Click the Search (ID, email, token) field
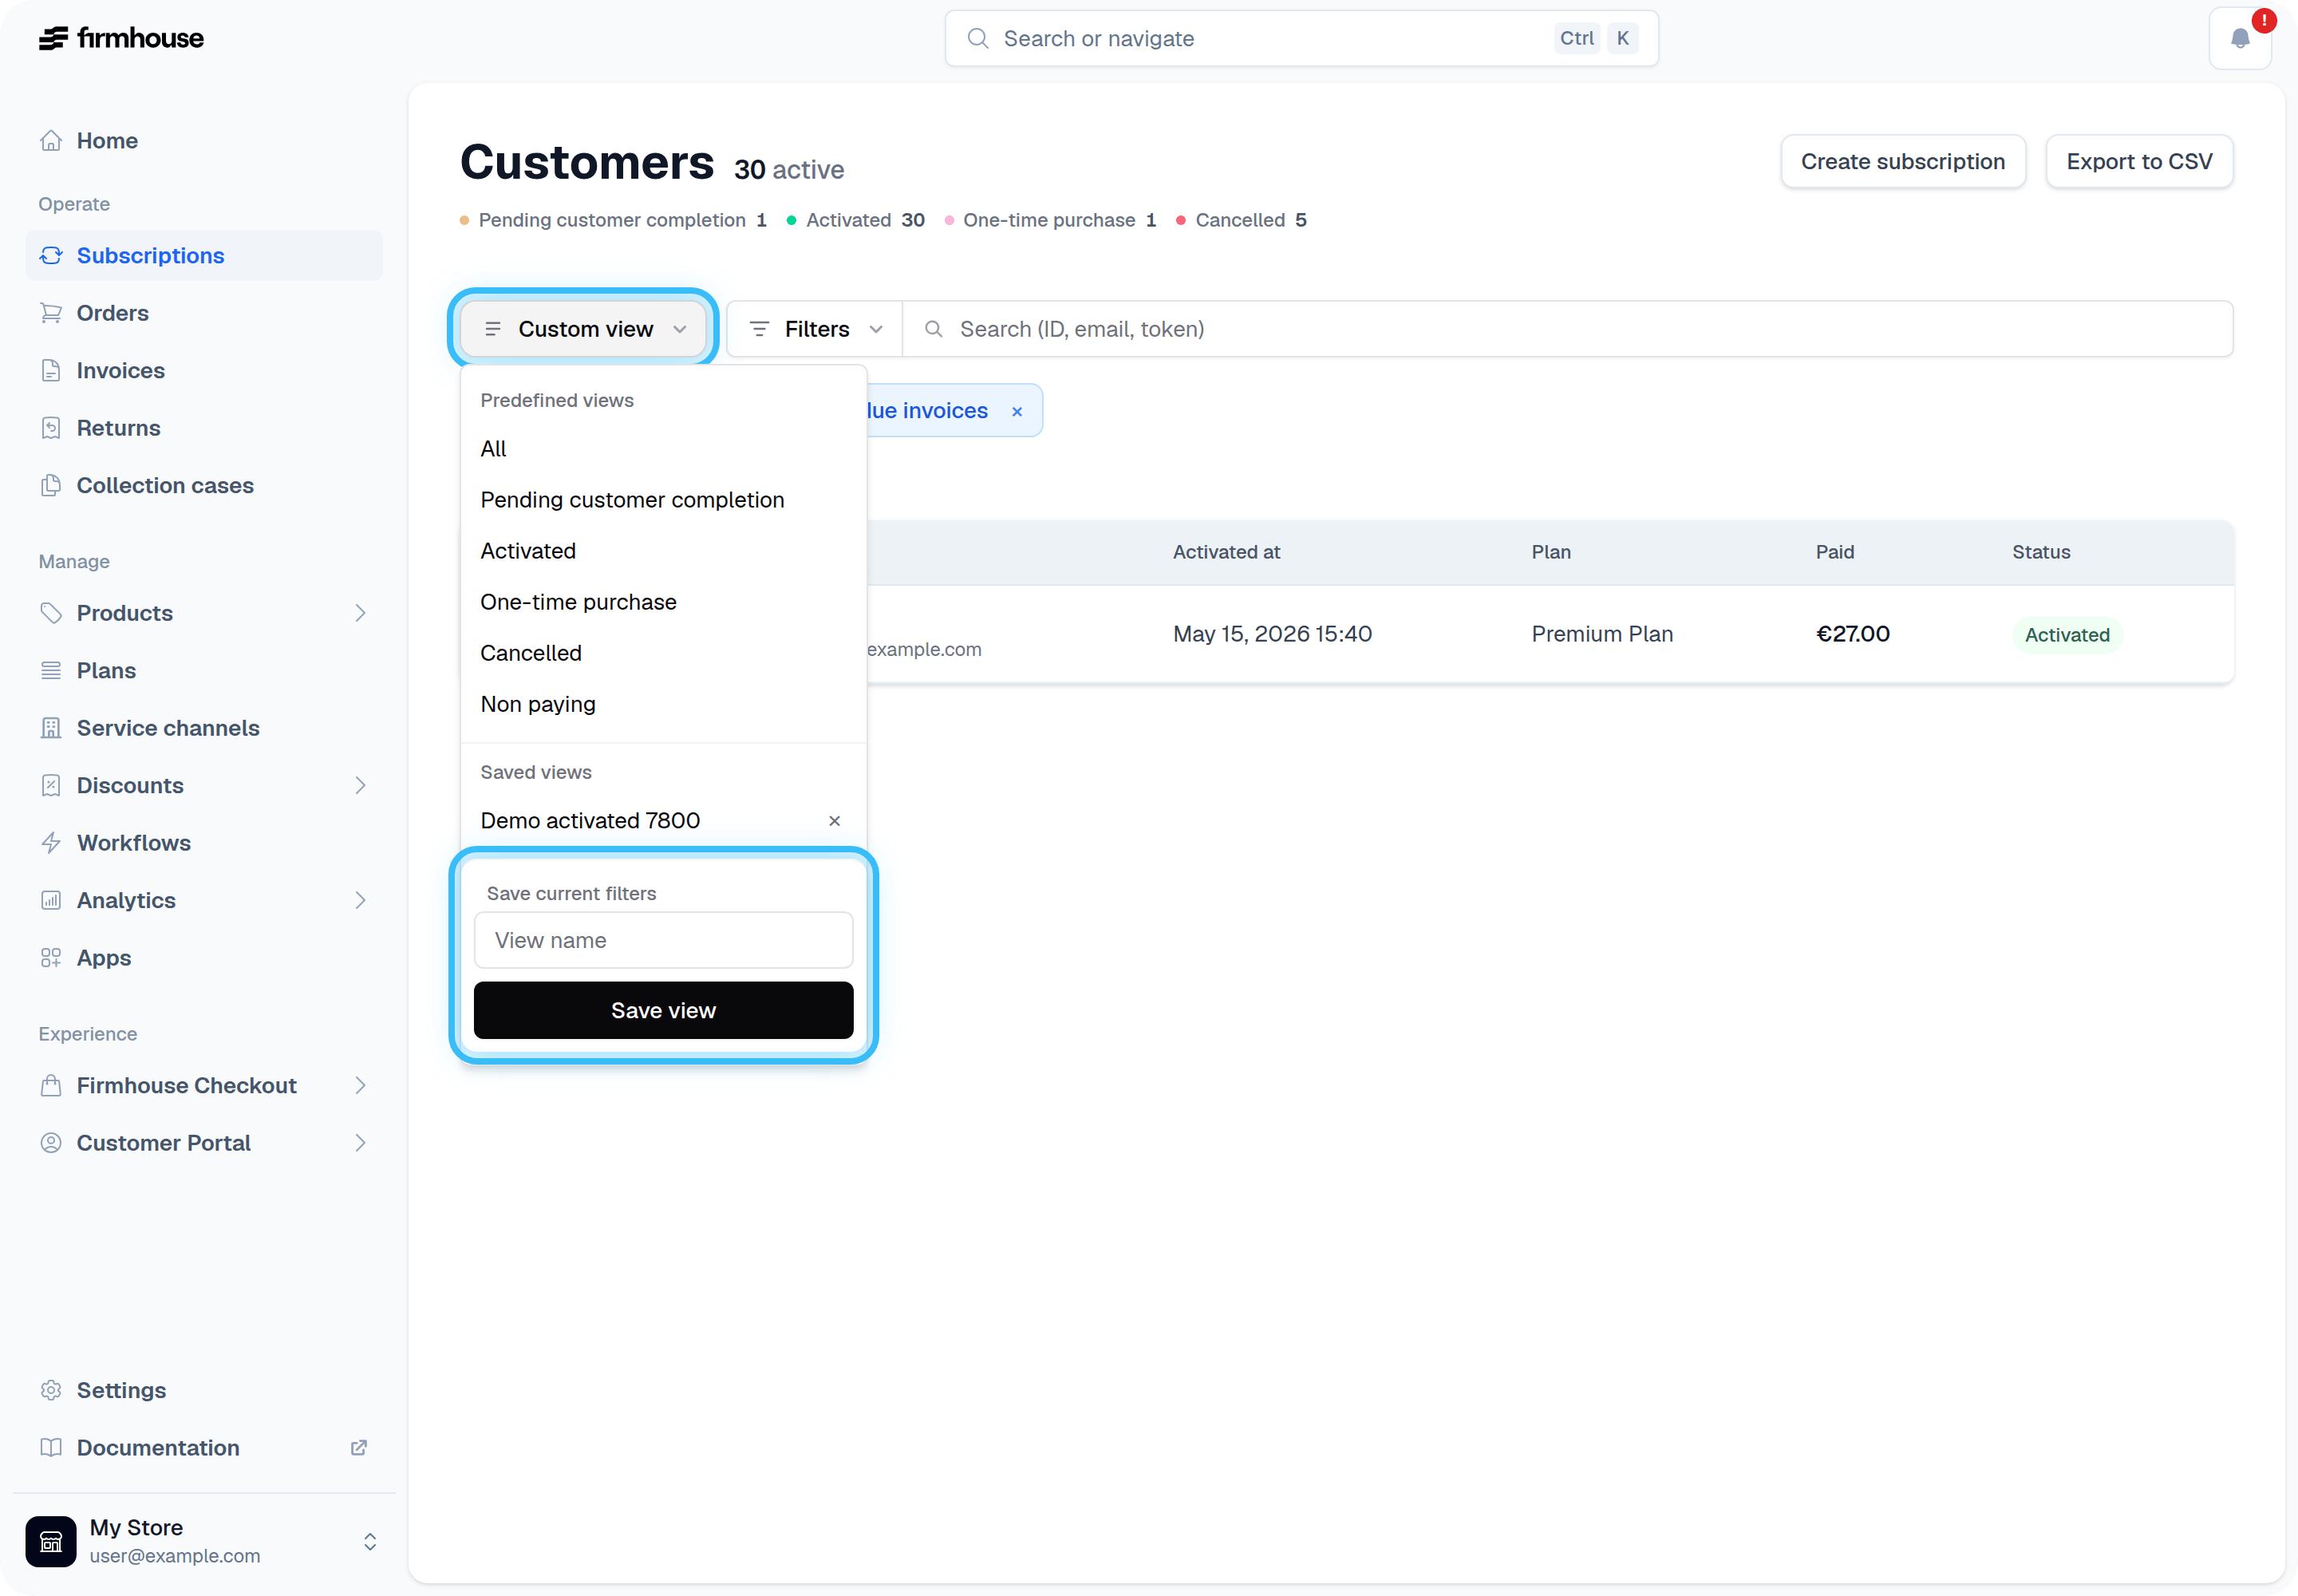Image resolution: width=2298 pixels, height=1596 pixels. (x=1567, y=329)
